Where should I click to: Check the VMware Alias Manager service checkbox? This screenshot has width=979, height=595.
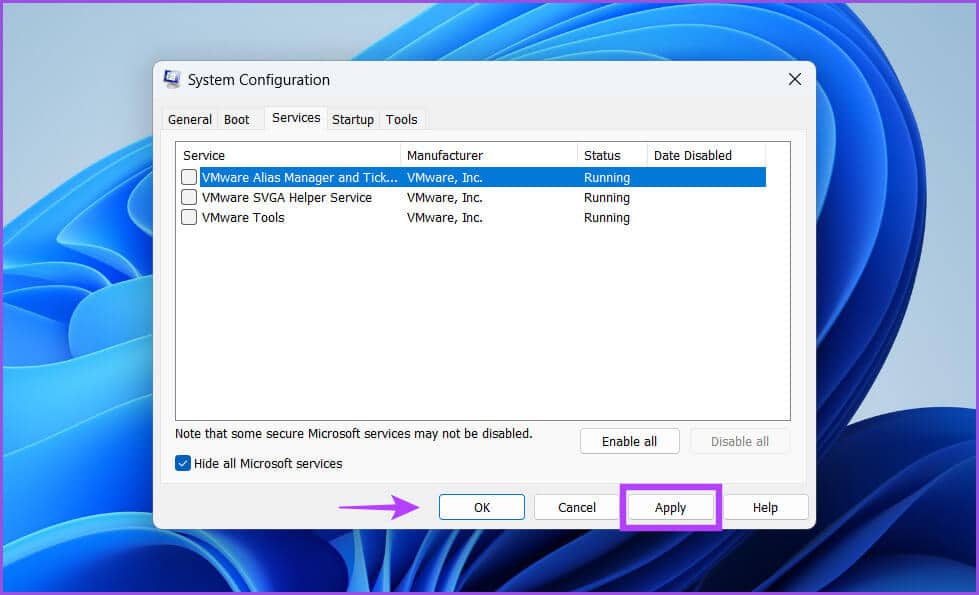click(x=189, y=177)
